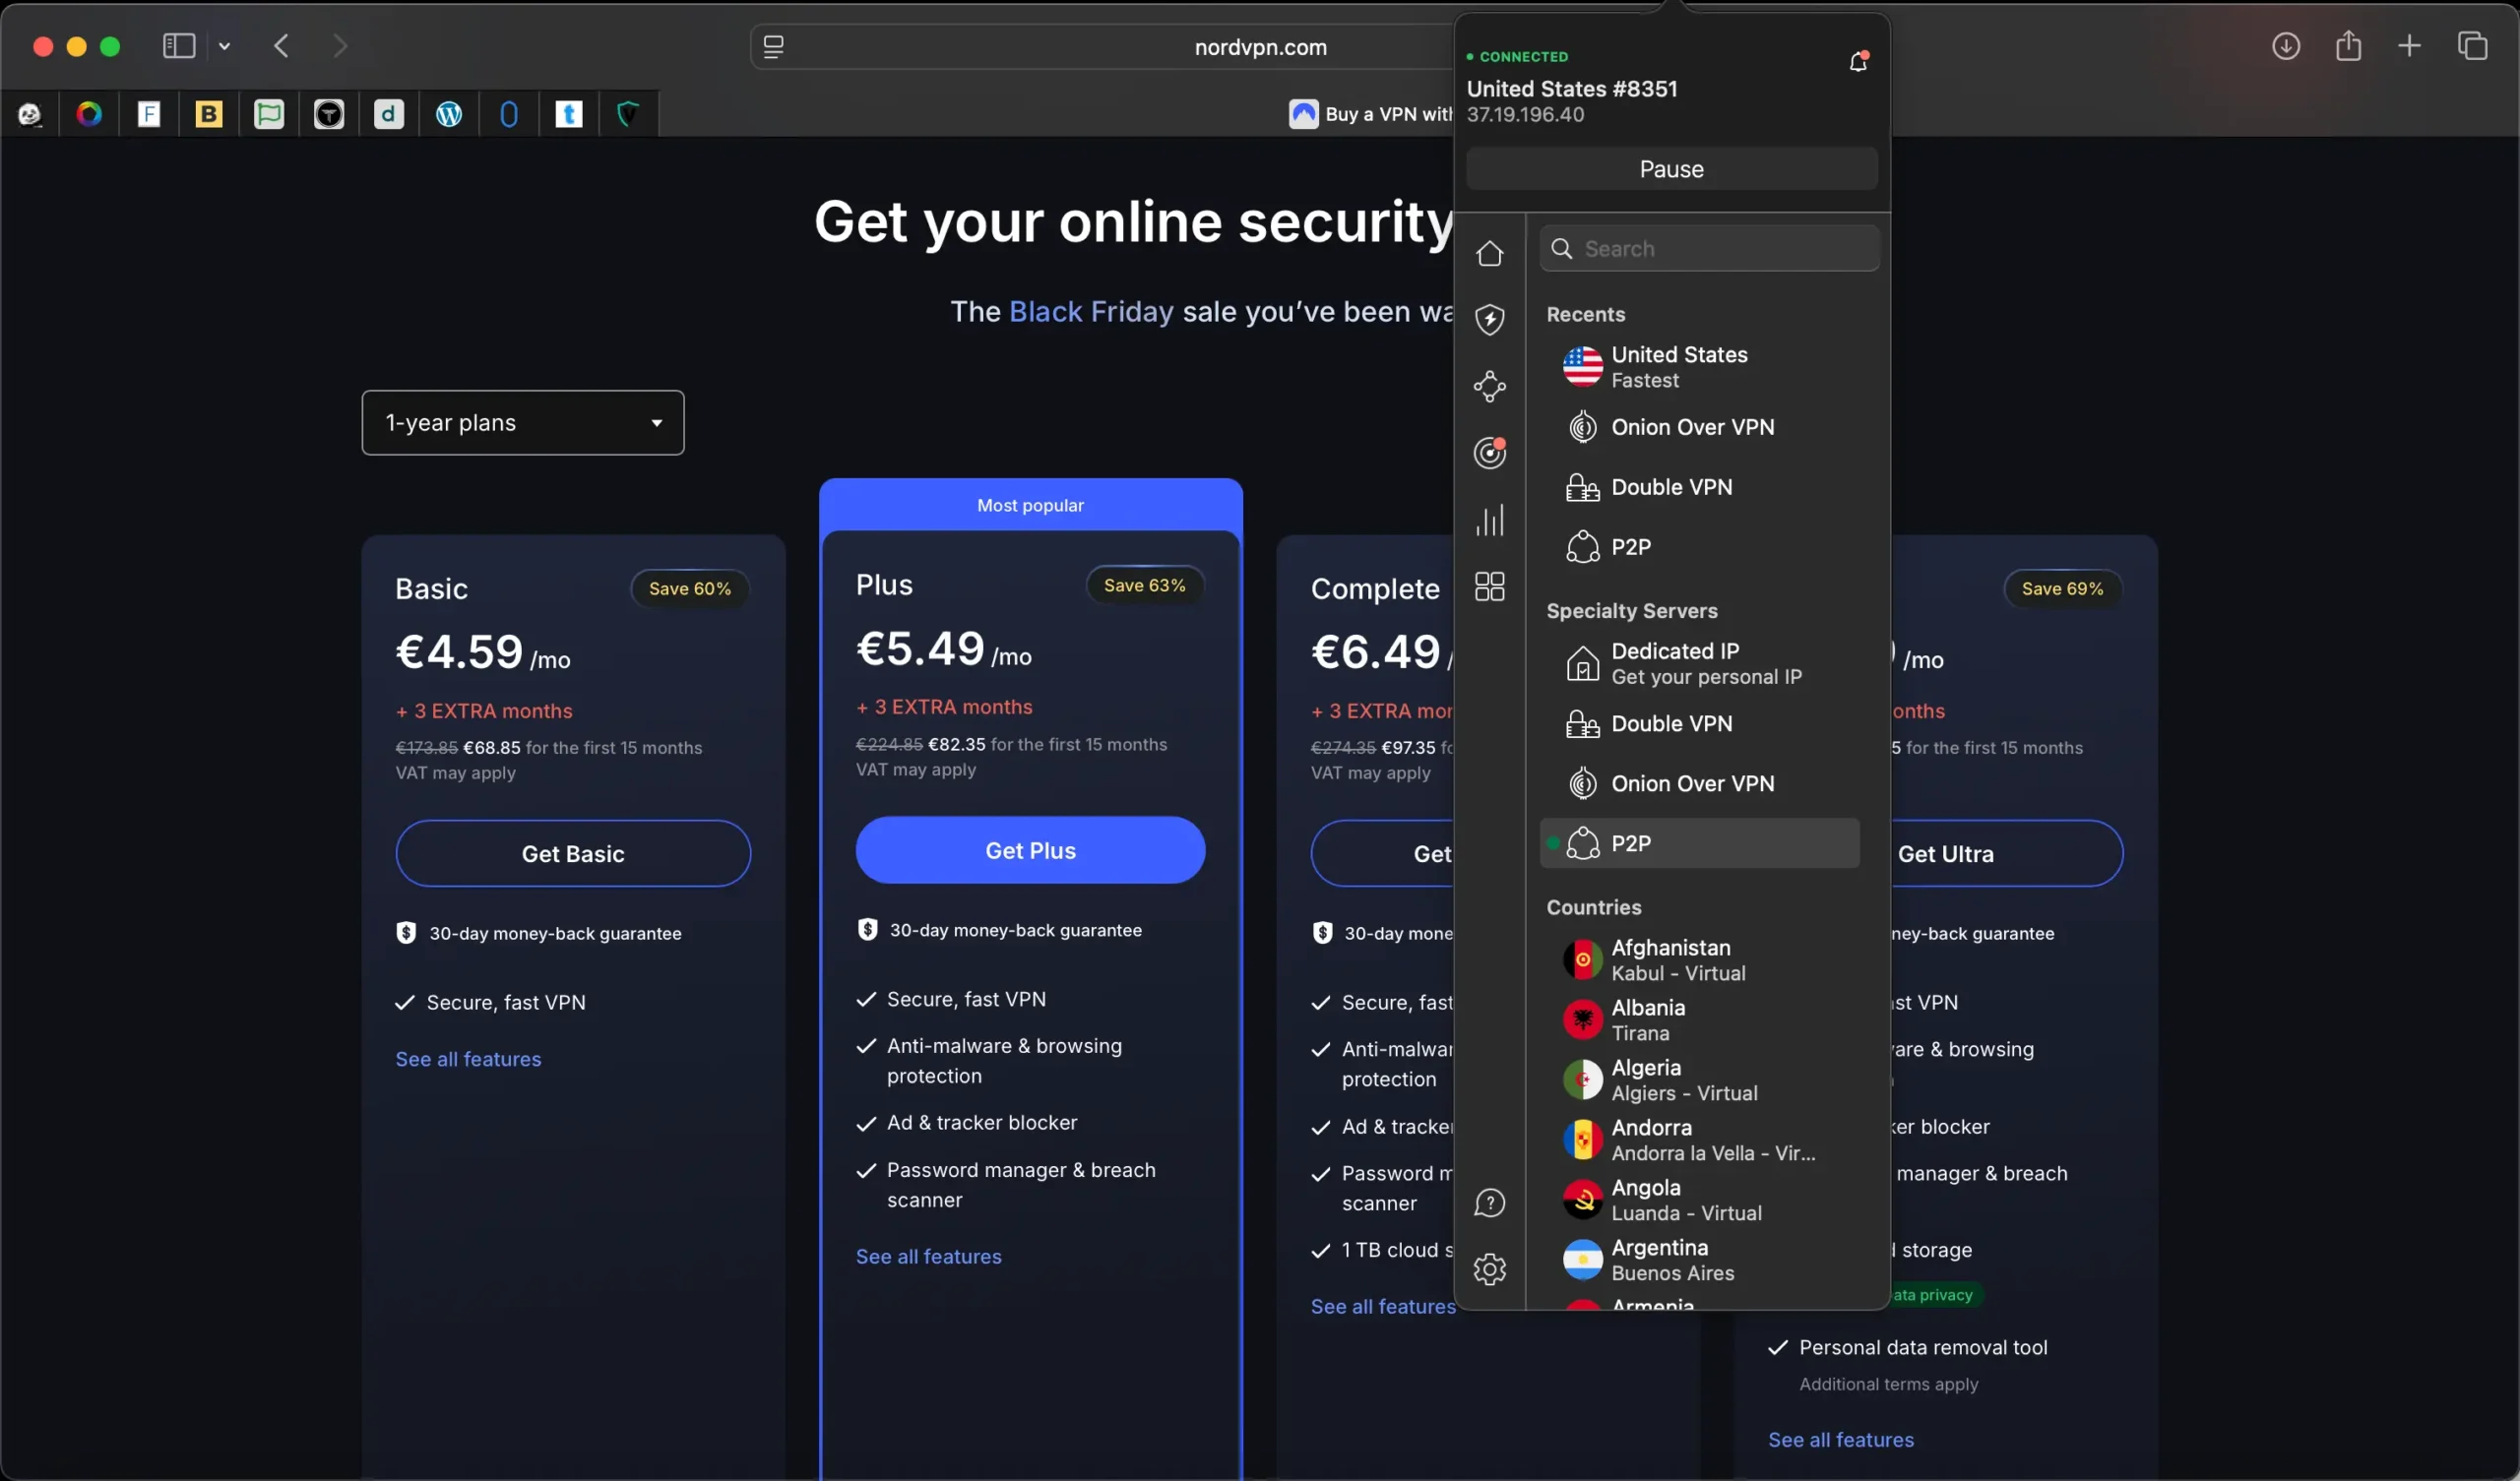Open Dark Web Monitor with the alert dot
Image resolution: width=2520 pixels, height=1481 pixels.
click(x=1489, y=452)
